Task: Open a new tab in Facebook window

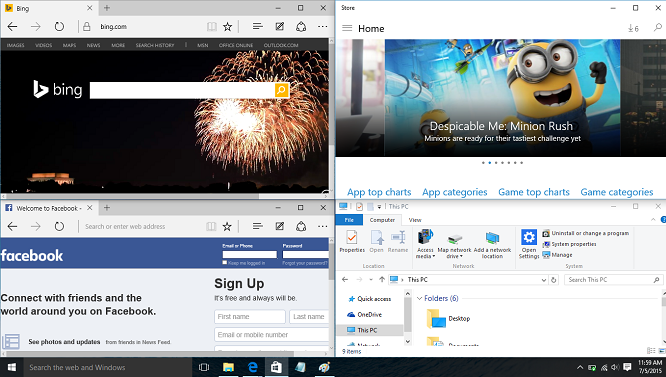Action: pyautogui.click(x=107, y=207)
